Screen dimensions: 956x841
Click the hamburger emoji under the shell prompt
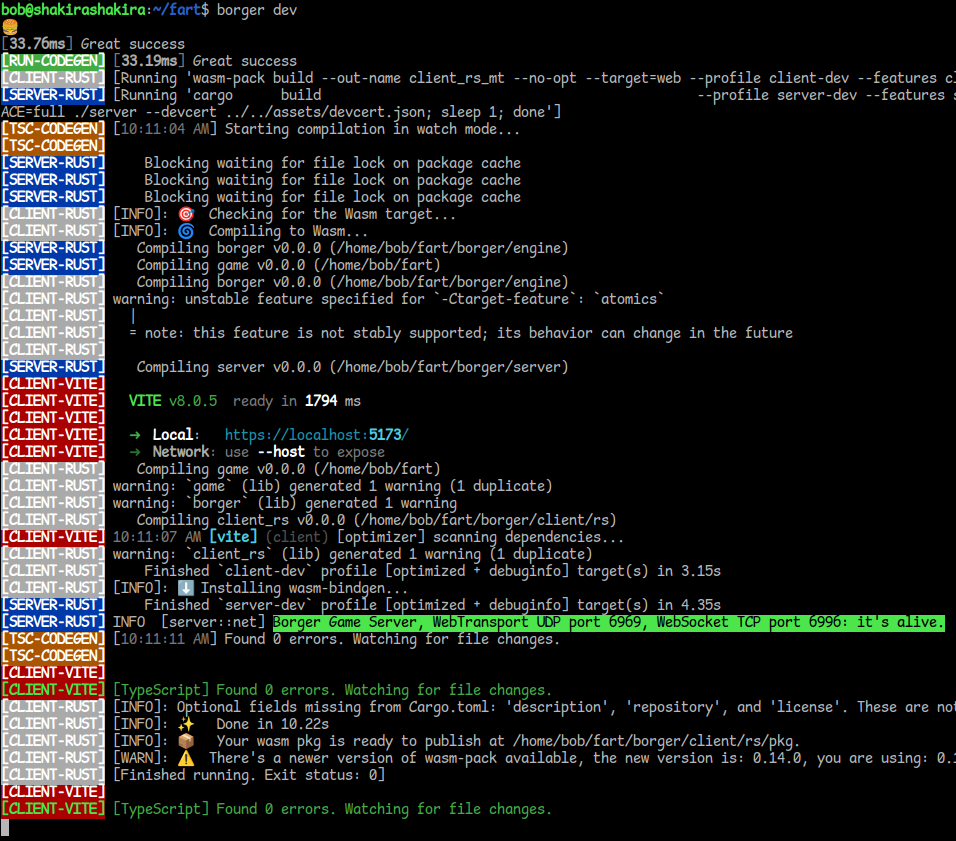click(x=9, y=27)
